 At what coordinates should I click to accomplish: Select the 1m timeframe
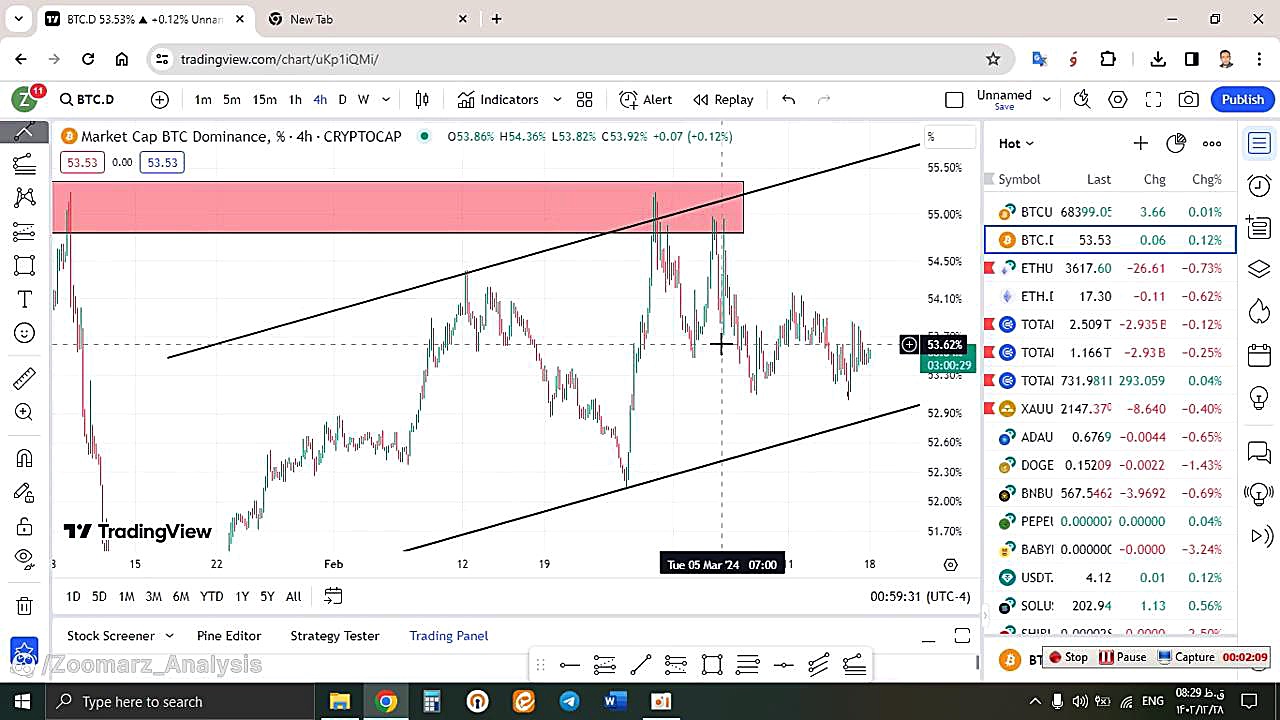[203, 99]
